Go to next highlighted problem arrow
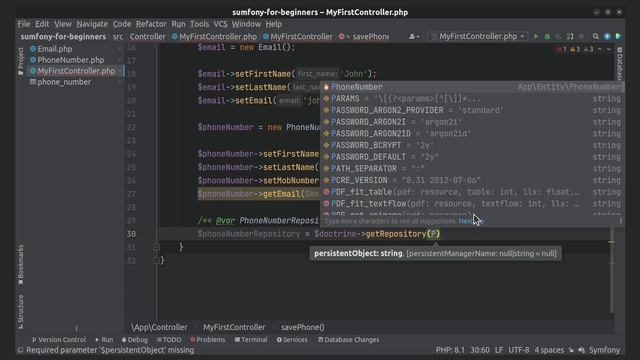This screenshot has height=360, width=640. [x=609, y=49]
